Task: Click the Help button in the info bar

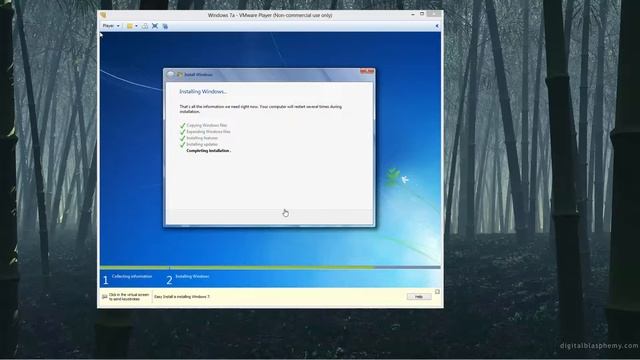Action: pyautogui.click(x=419, y=297)
